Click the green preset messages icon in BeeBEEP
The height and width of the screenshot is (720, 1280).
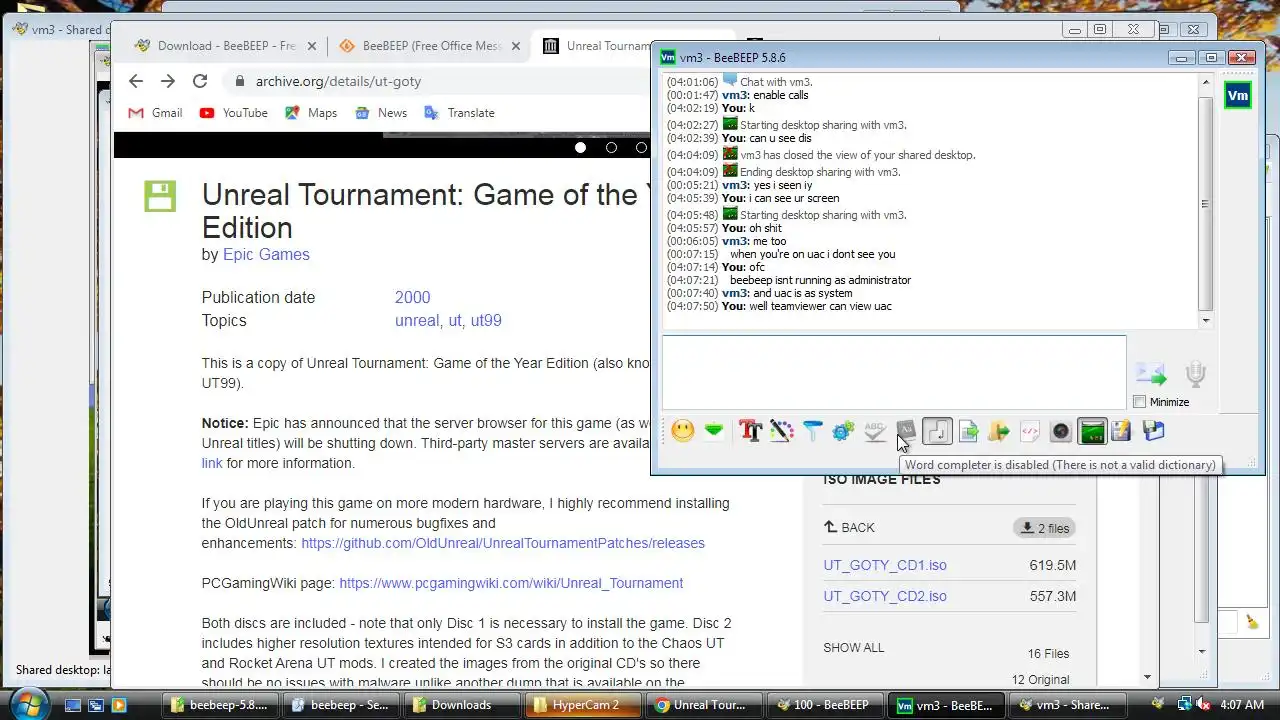click(714, 431)
